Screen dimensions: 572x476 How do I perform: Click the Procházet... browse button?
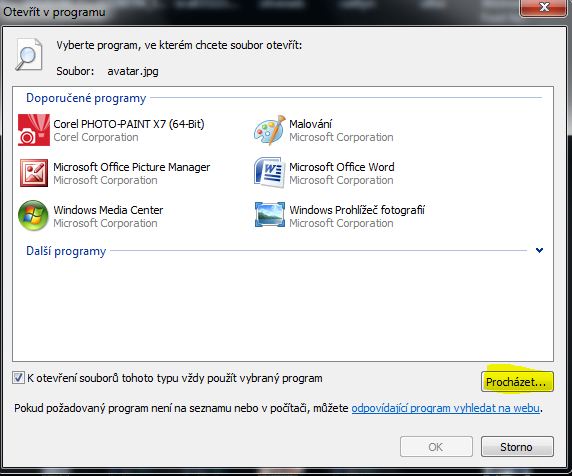[x=517, y=382]
